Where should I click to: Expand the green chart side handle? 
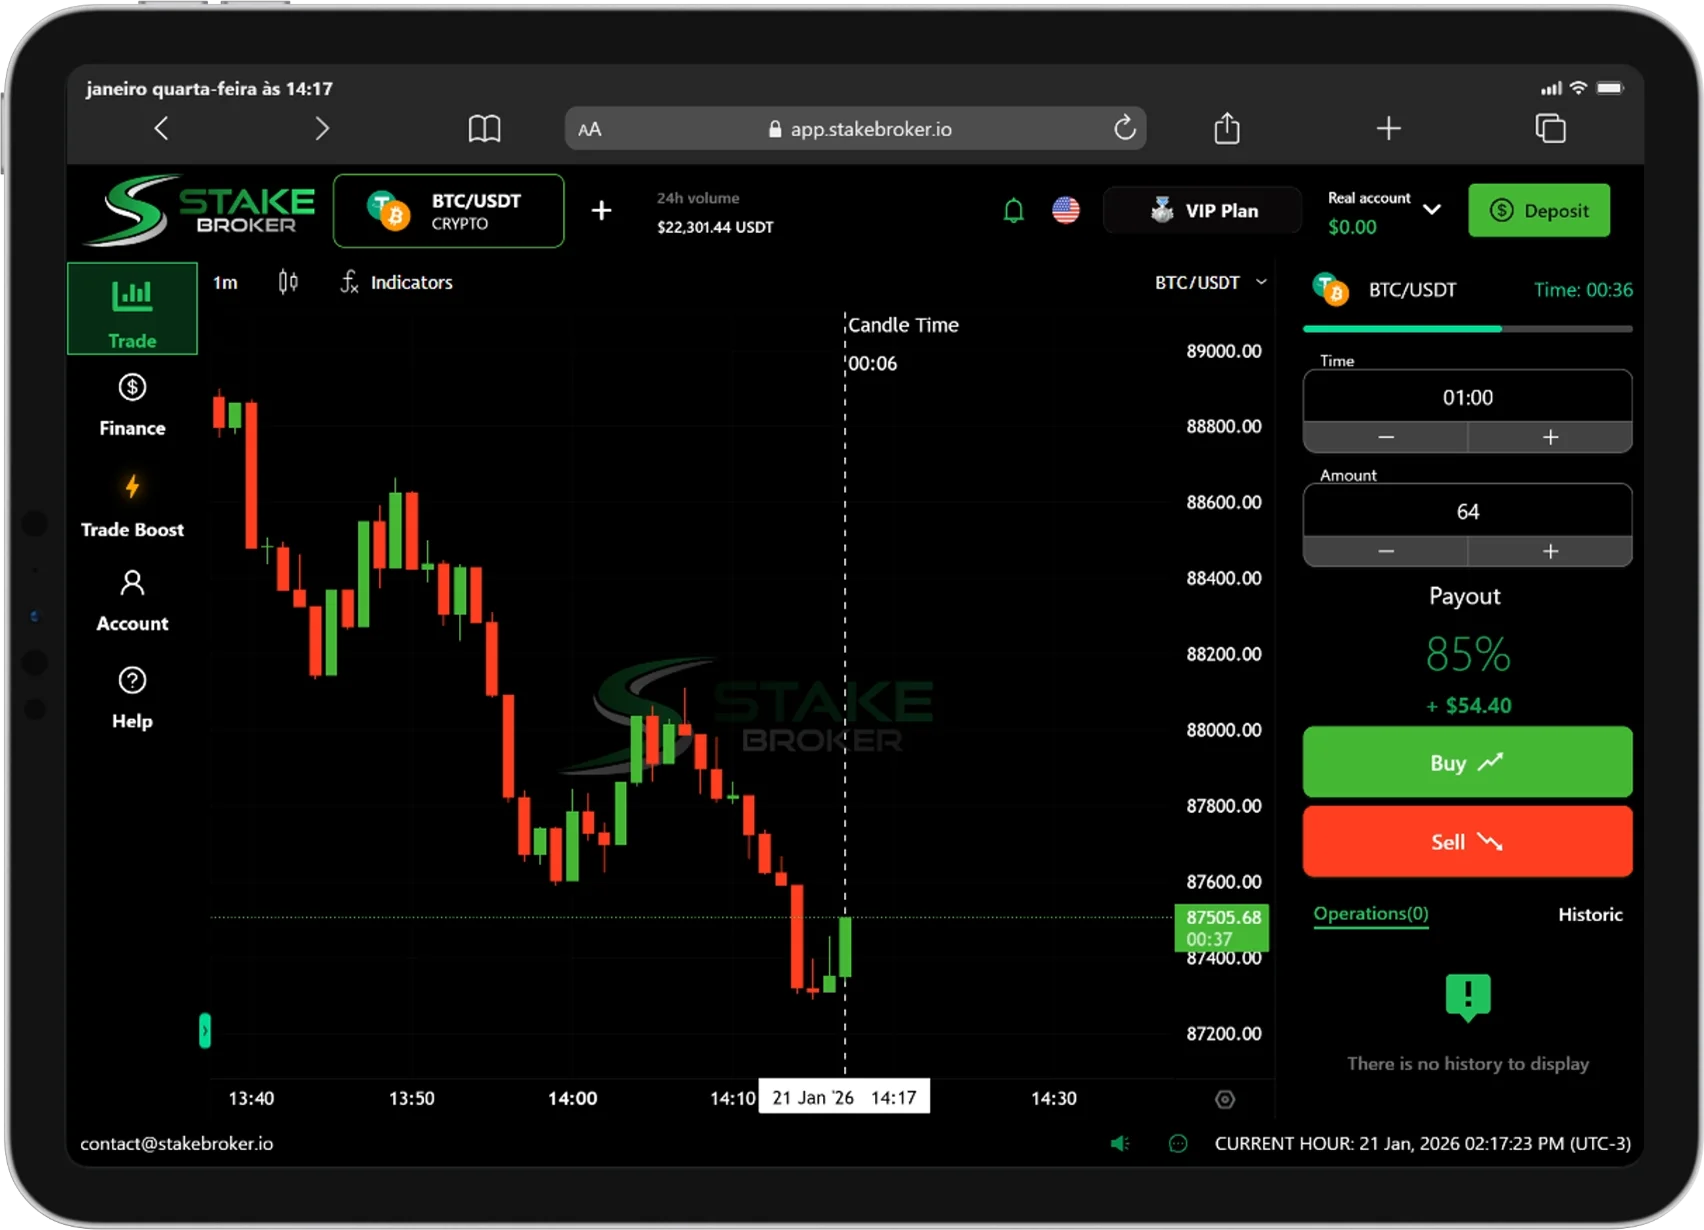click(205, 1030)
